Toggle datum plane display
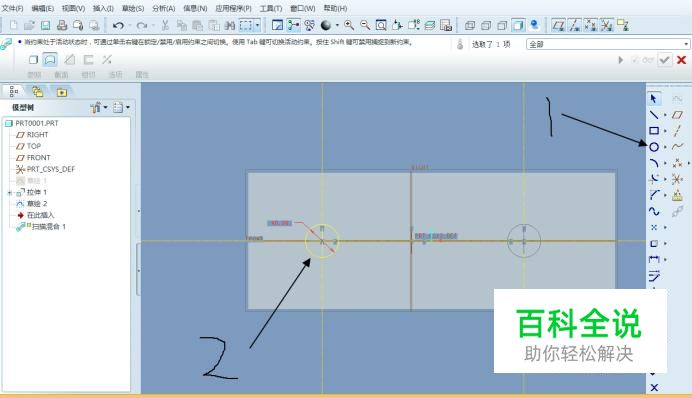This screenshot has height=398, width=692. tap(558, 26)
